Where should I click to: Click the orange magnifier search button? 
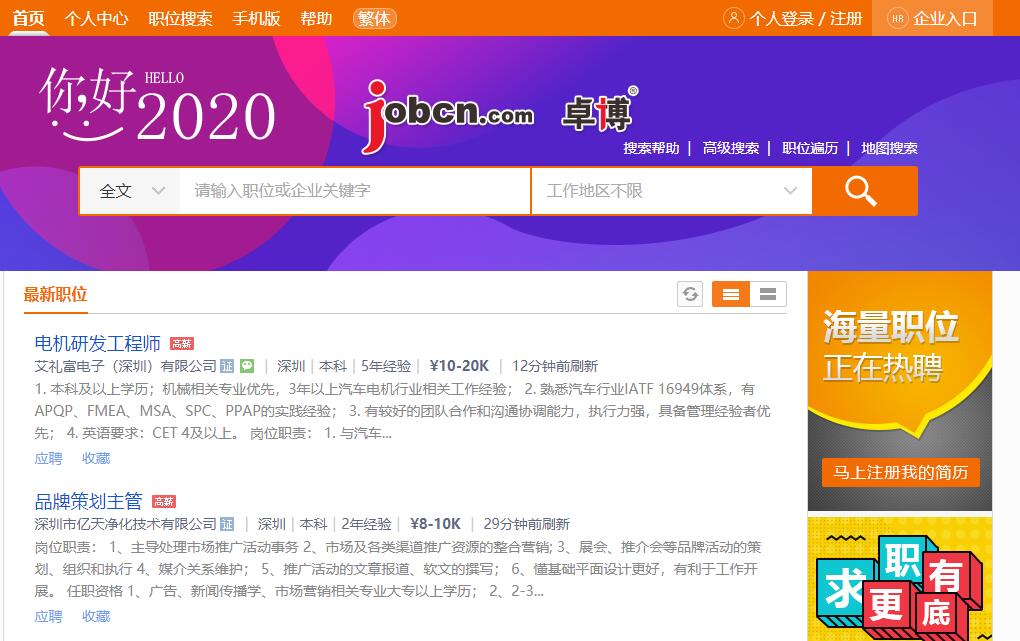[865, 191]
